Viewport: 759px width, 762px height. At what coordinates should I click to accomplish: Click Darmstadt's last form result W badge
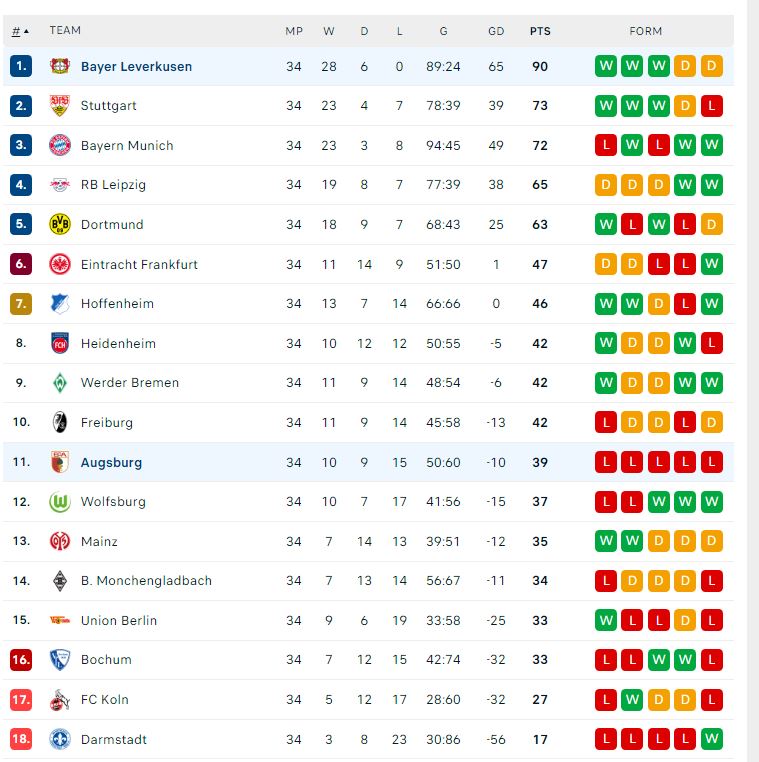tap(711, 739)
